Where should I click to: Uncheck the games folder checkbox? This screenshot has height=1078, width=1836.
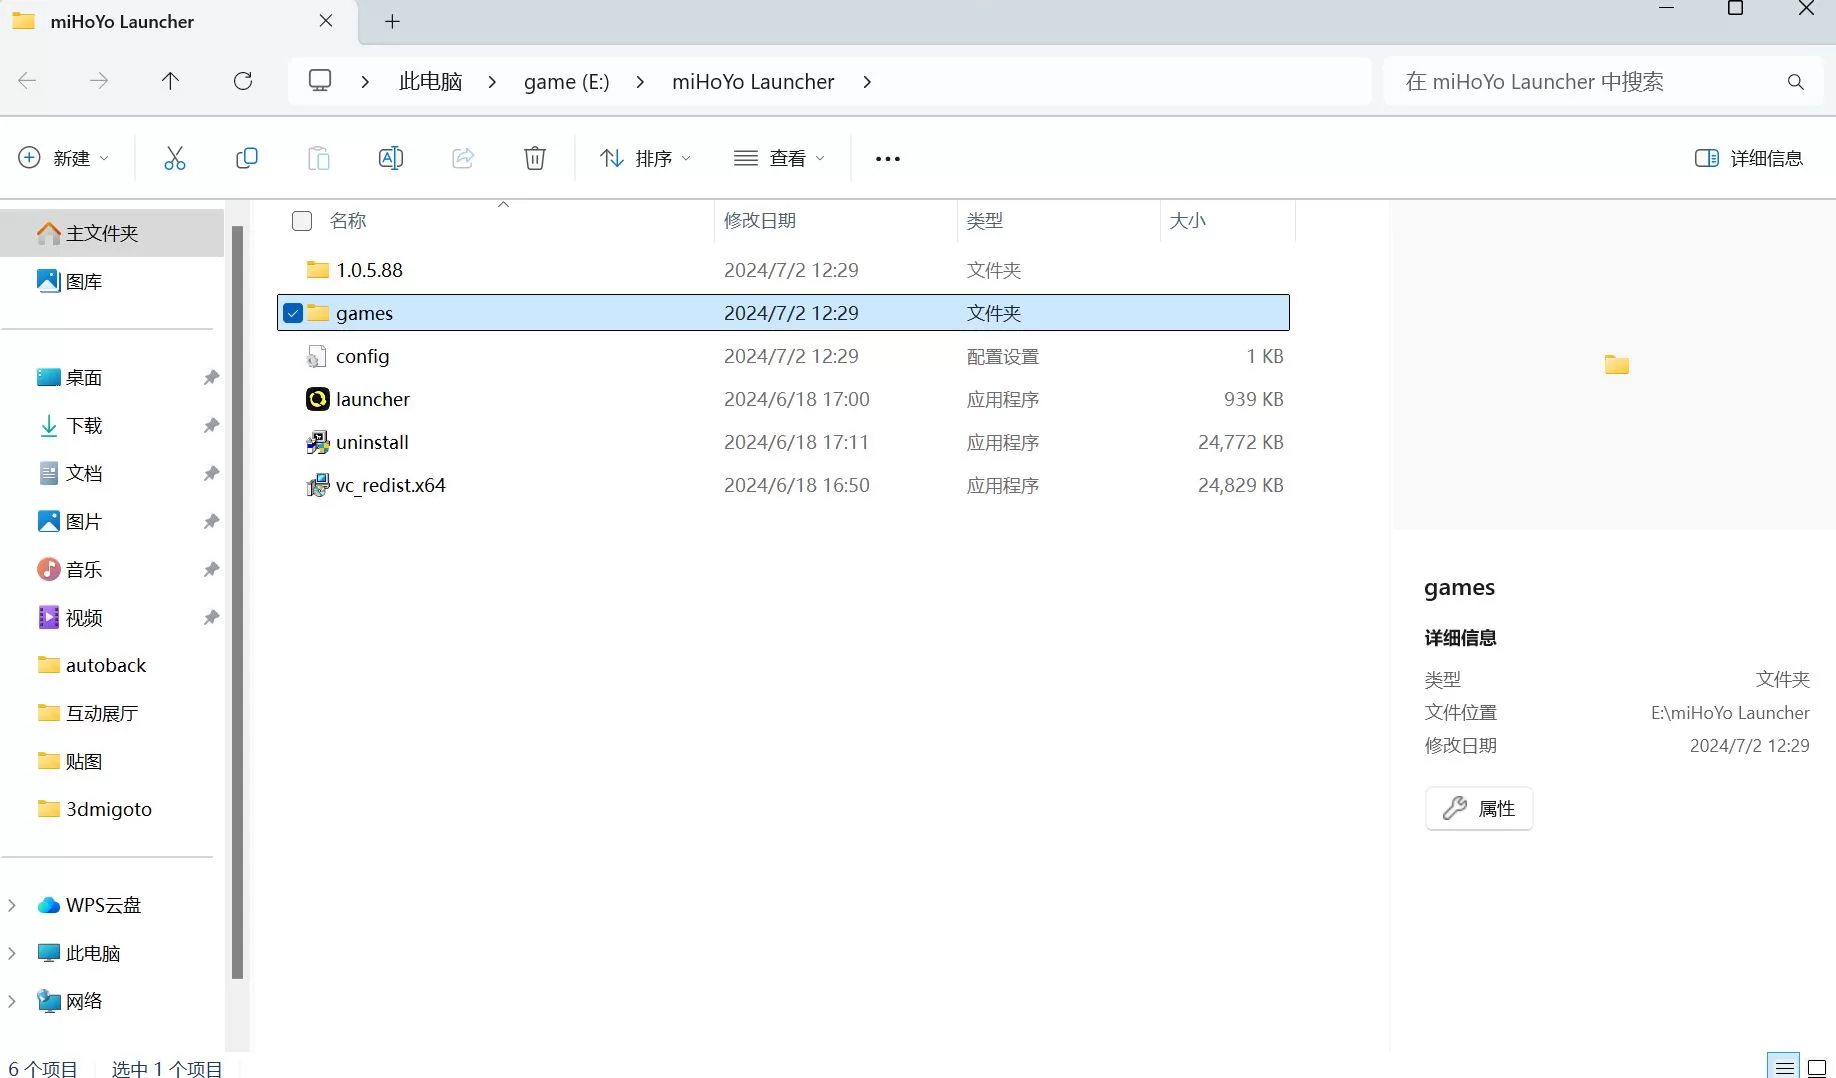(x=291, y=312)
